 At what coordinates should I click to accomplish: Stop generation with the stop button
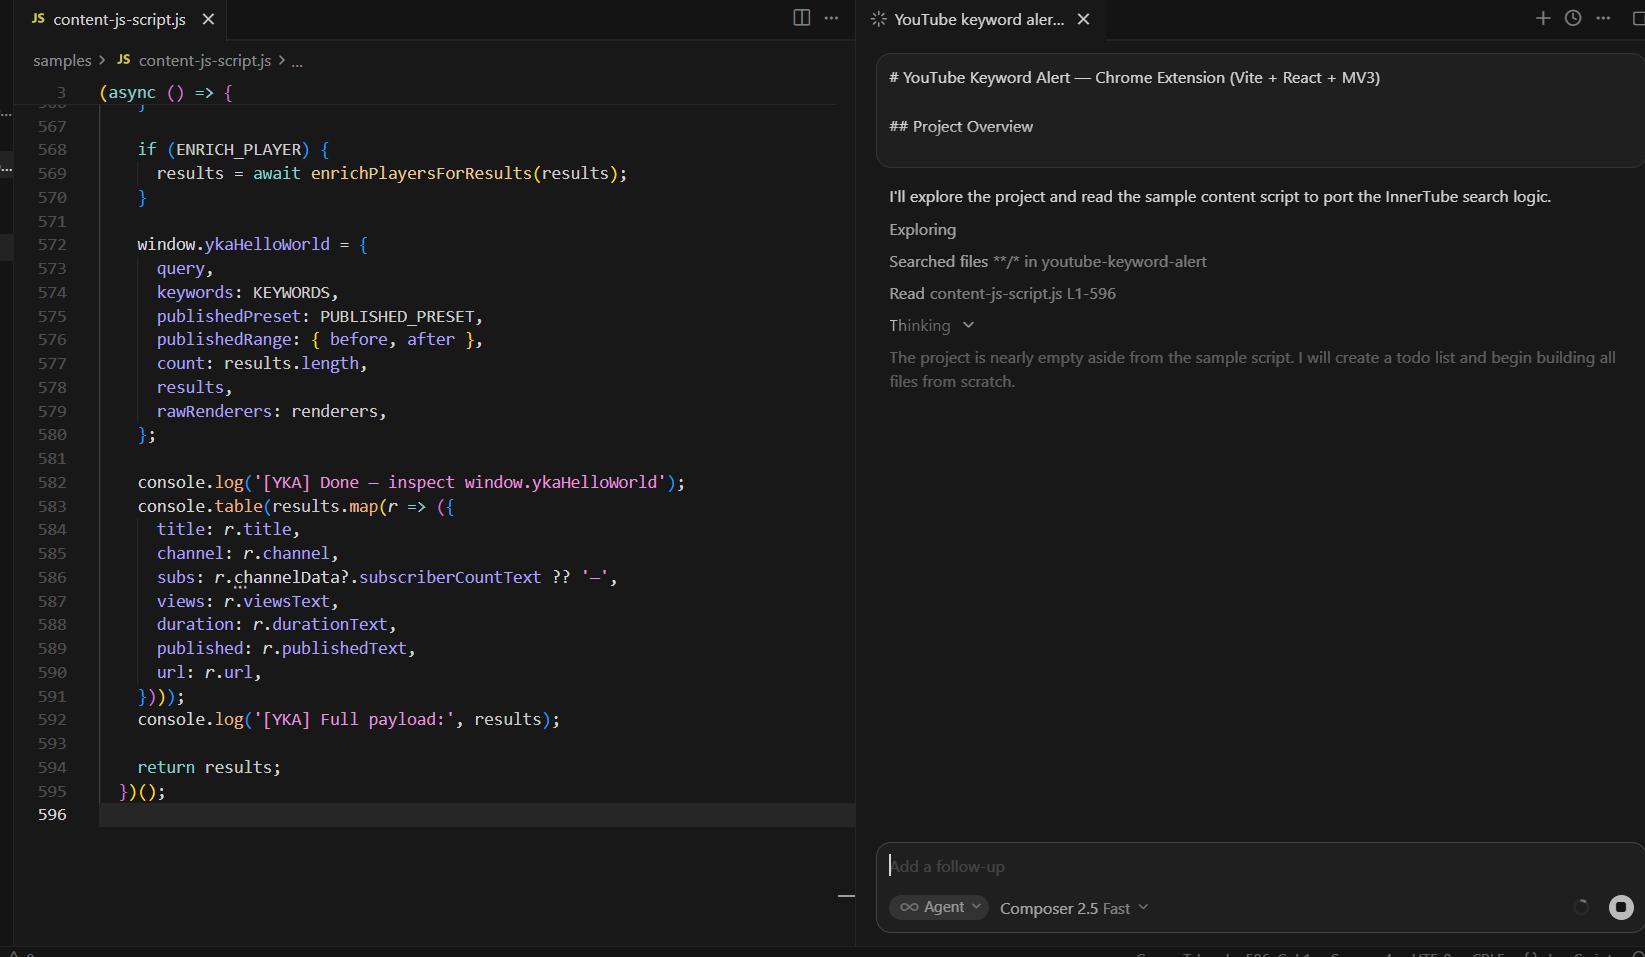tap(1621, 907)
